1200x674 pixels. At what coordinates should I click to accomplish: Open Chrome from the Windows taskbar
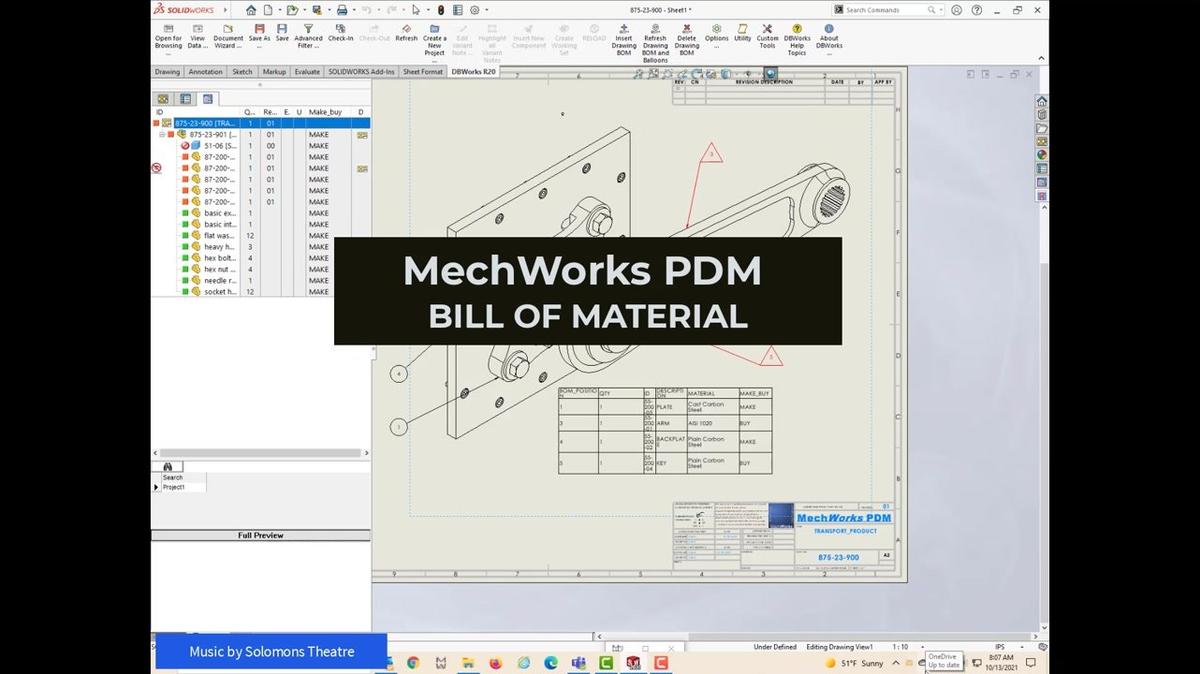pyautogui.click(x=413, y=662)
